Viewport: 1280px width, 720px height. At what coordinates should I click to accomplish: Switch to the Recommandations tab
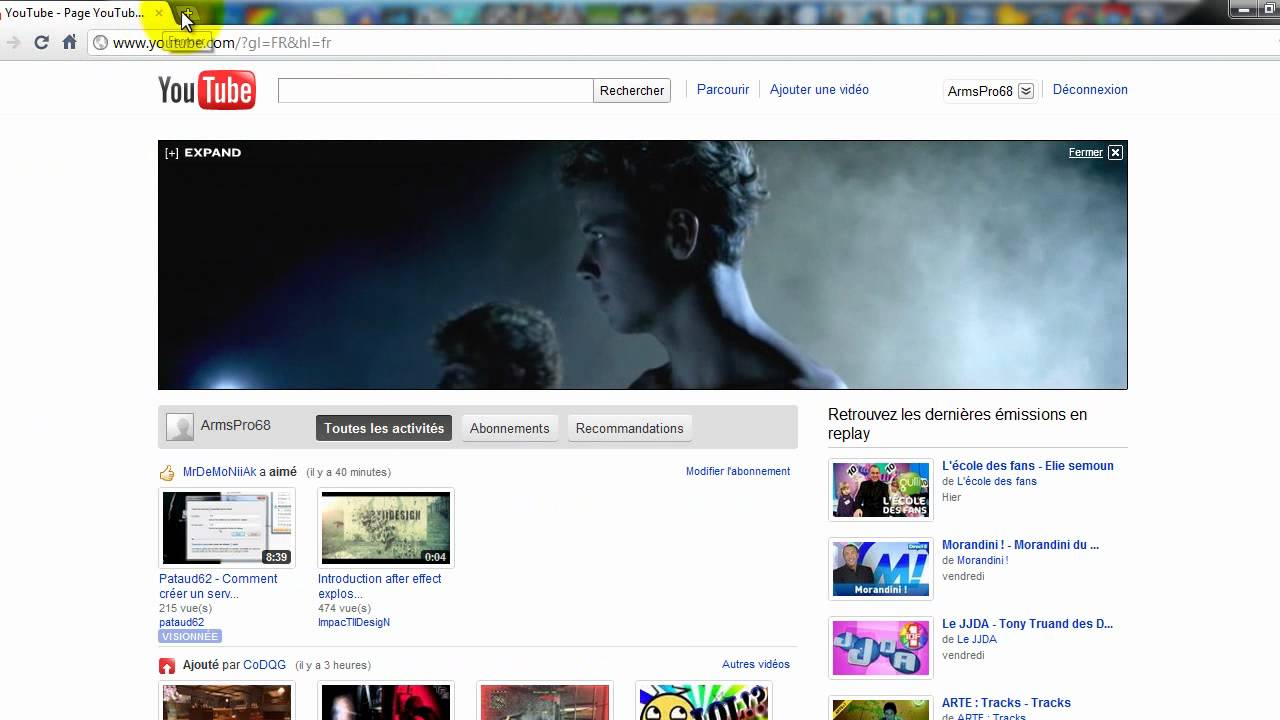(630, 428)
